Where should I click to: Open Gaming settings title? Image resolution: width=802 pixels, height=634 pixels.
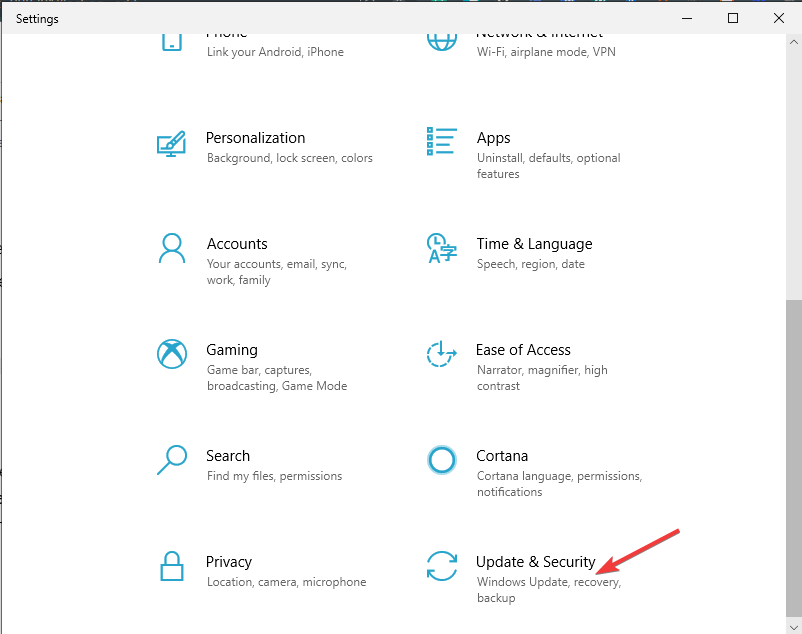232,350
